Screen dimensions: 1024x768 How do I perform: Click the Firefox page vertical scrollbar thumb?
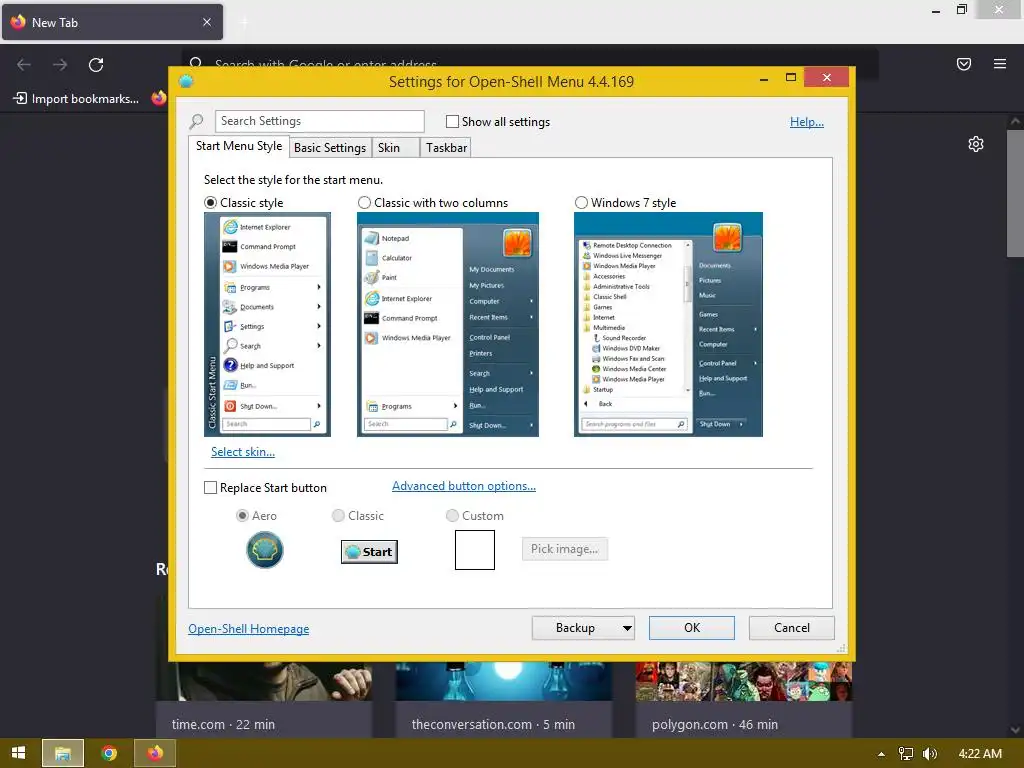[1015, 193]
